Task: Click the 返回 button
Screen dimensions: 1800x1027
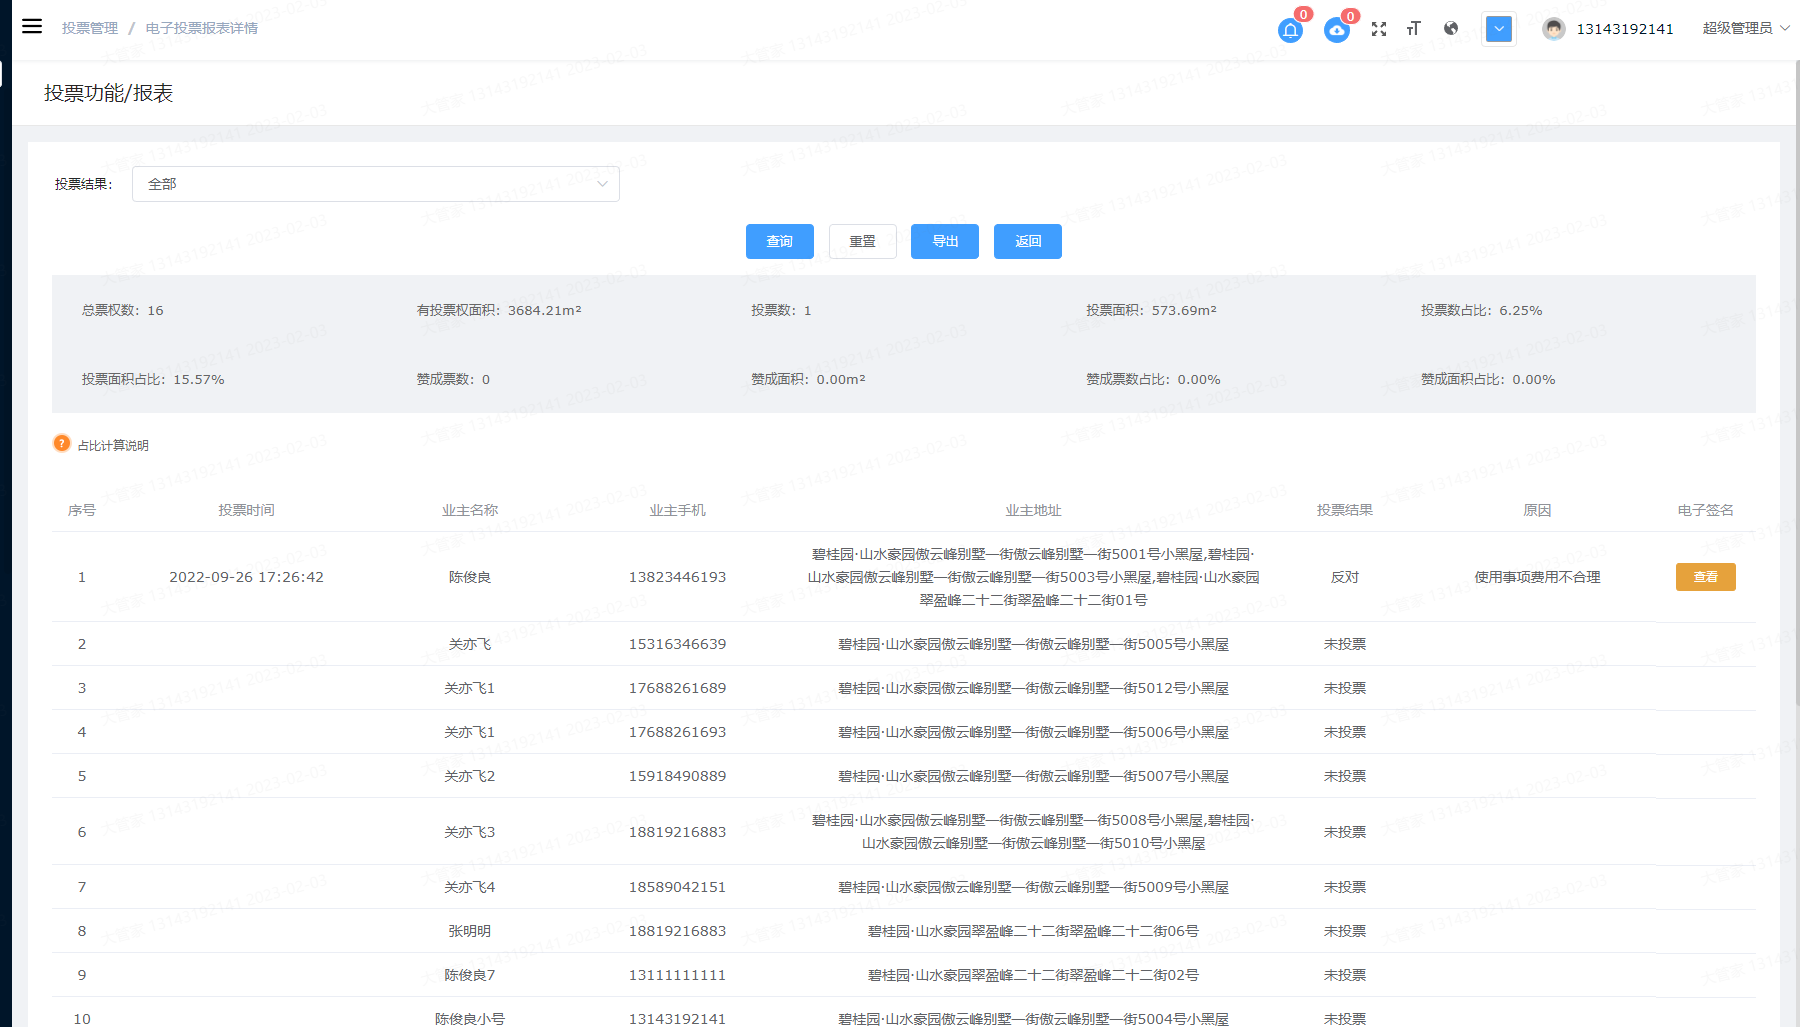Action: [1028, 241]
